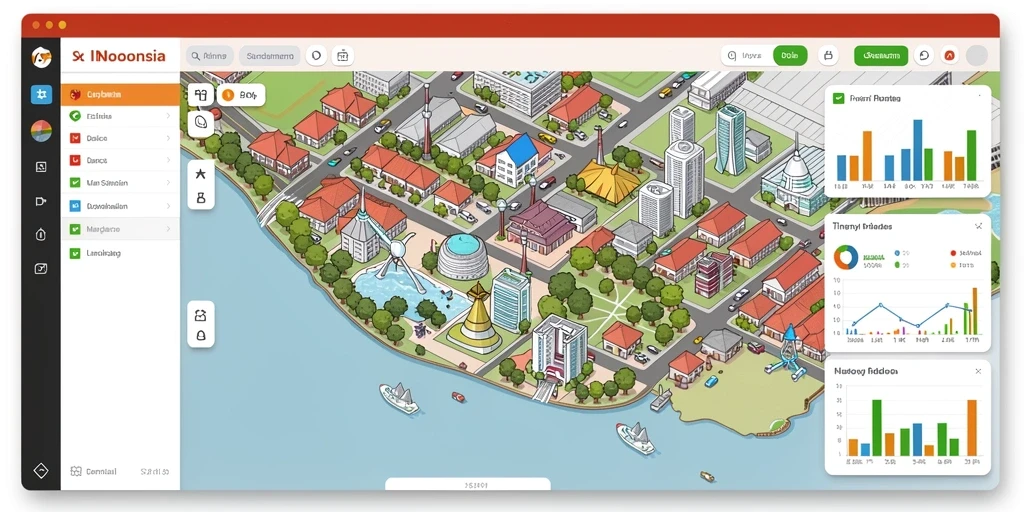Expand the Marglarae row chevron

coord(168,229)
